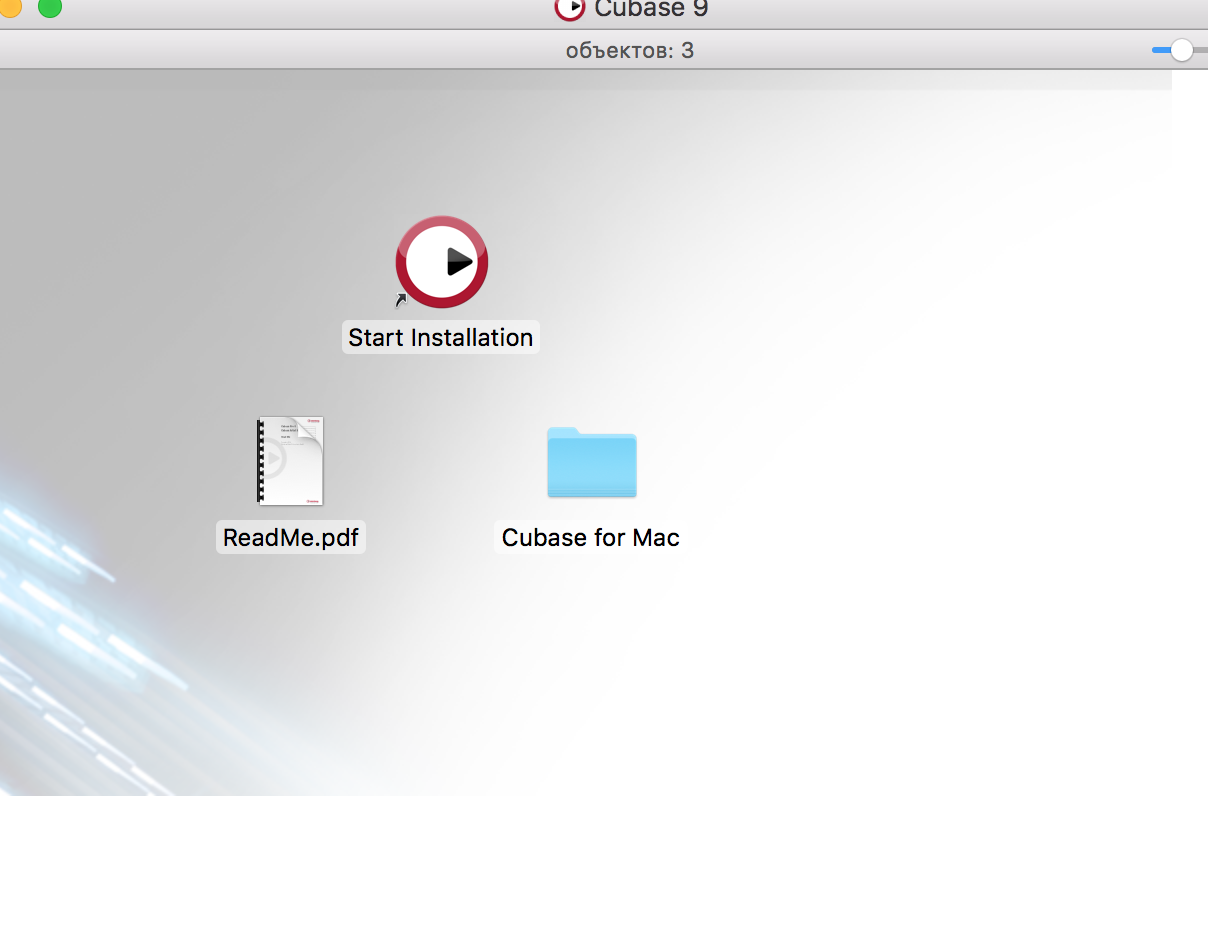Click the yellow minimize window button
Viewport: 1208px width, 936px height.
click(x=9, y=6)
